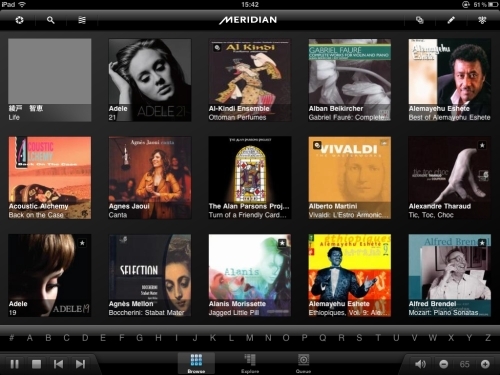
Task: Toggle the star on Tic, Toc, Choc album
Action: tap(482, 145)
